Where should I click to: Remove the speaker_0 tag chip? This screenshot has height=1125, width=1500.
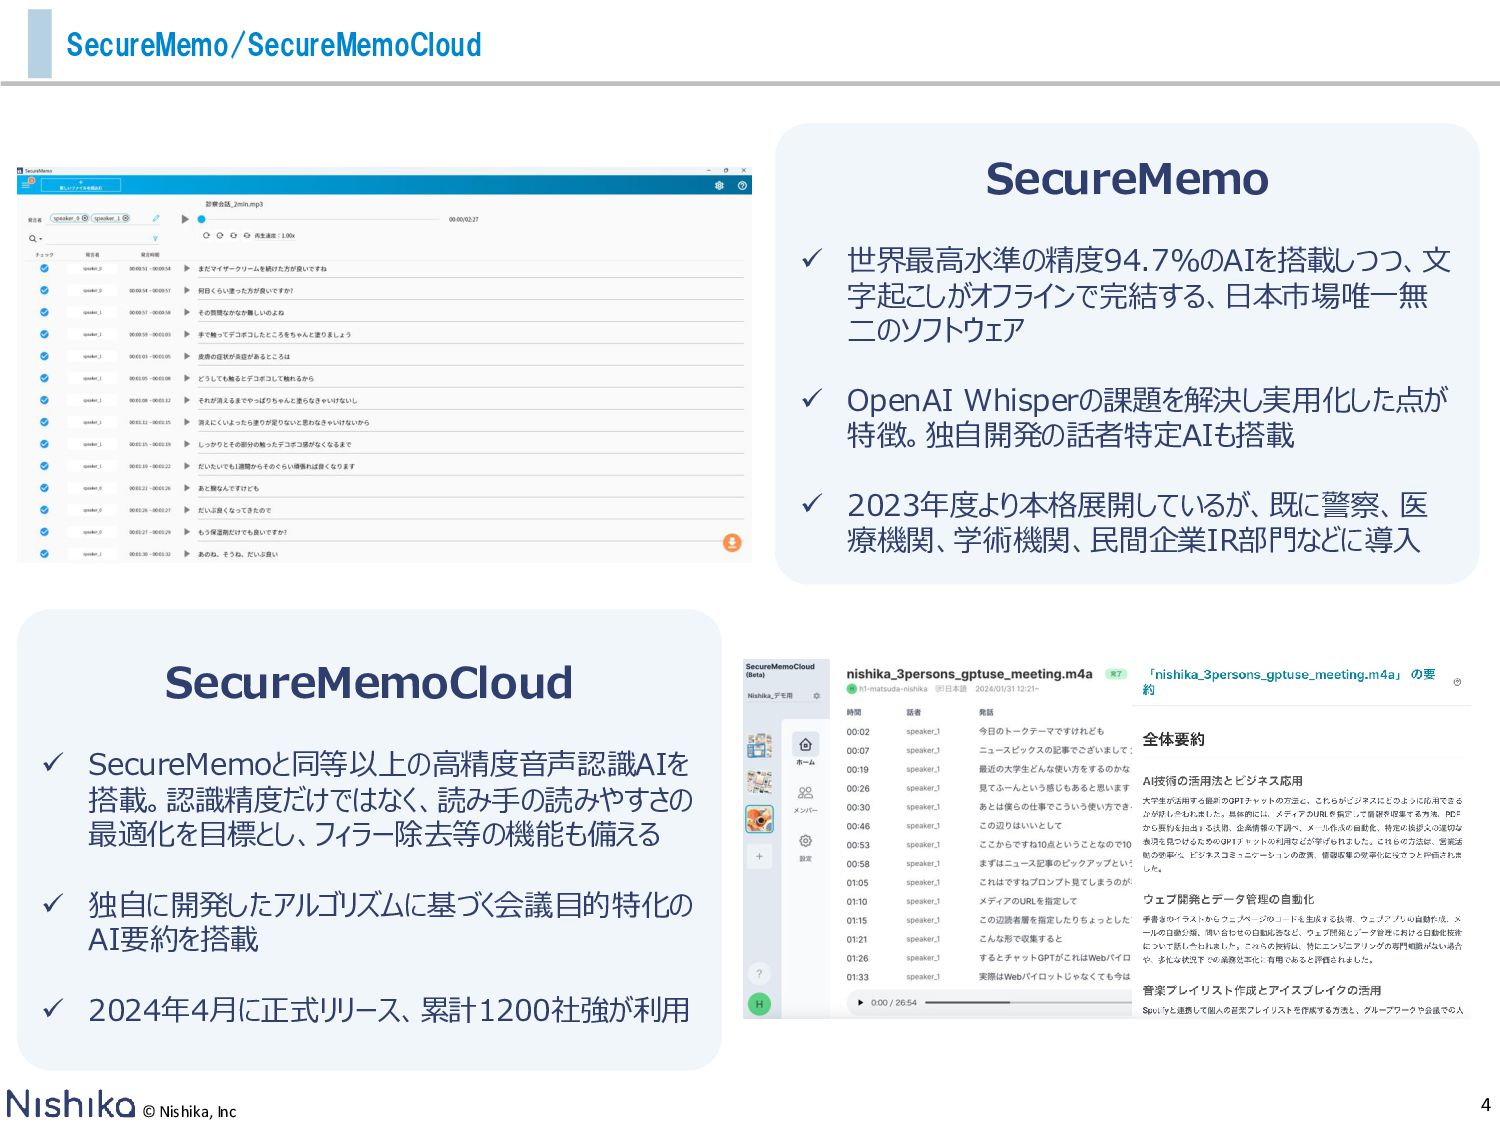[85, 218]
